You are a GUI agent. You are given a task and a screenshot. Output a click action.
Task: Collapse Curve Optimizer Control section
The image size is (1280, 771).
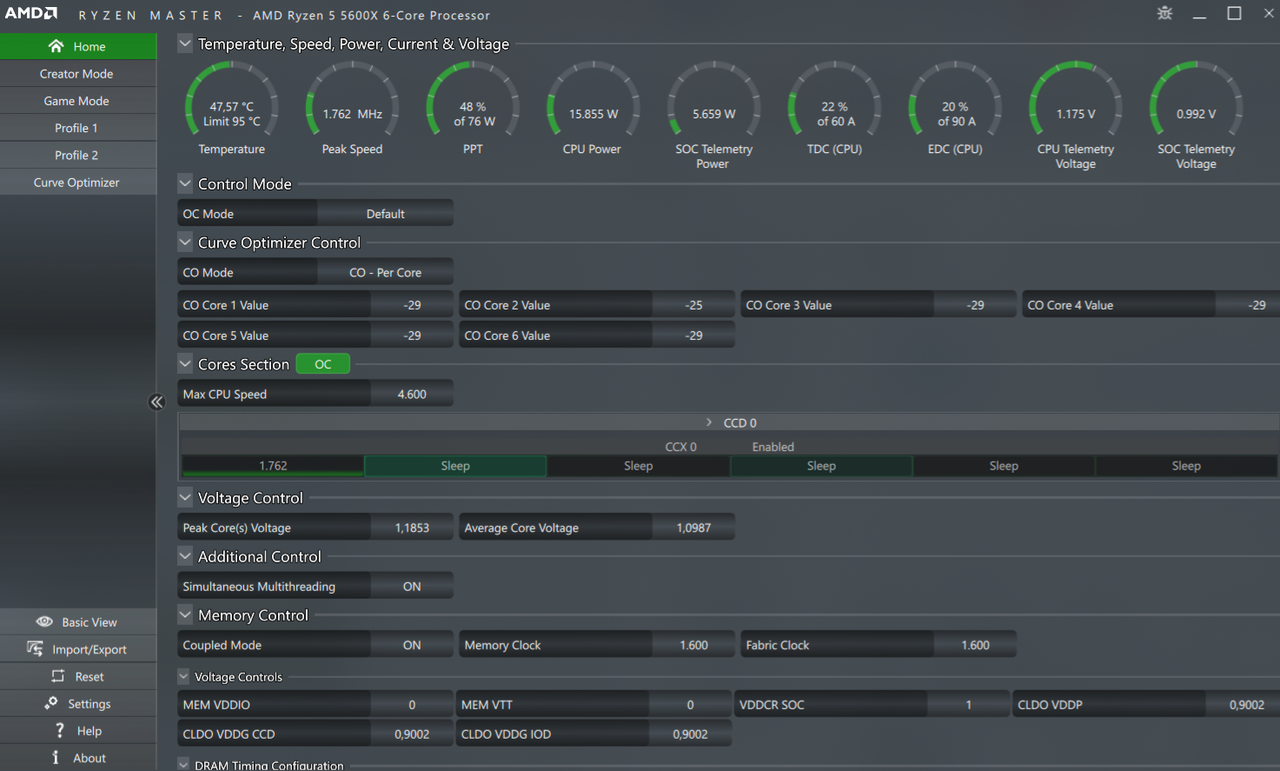pos(185,242)
